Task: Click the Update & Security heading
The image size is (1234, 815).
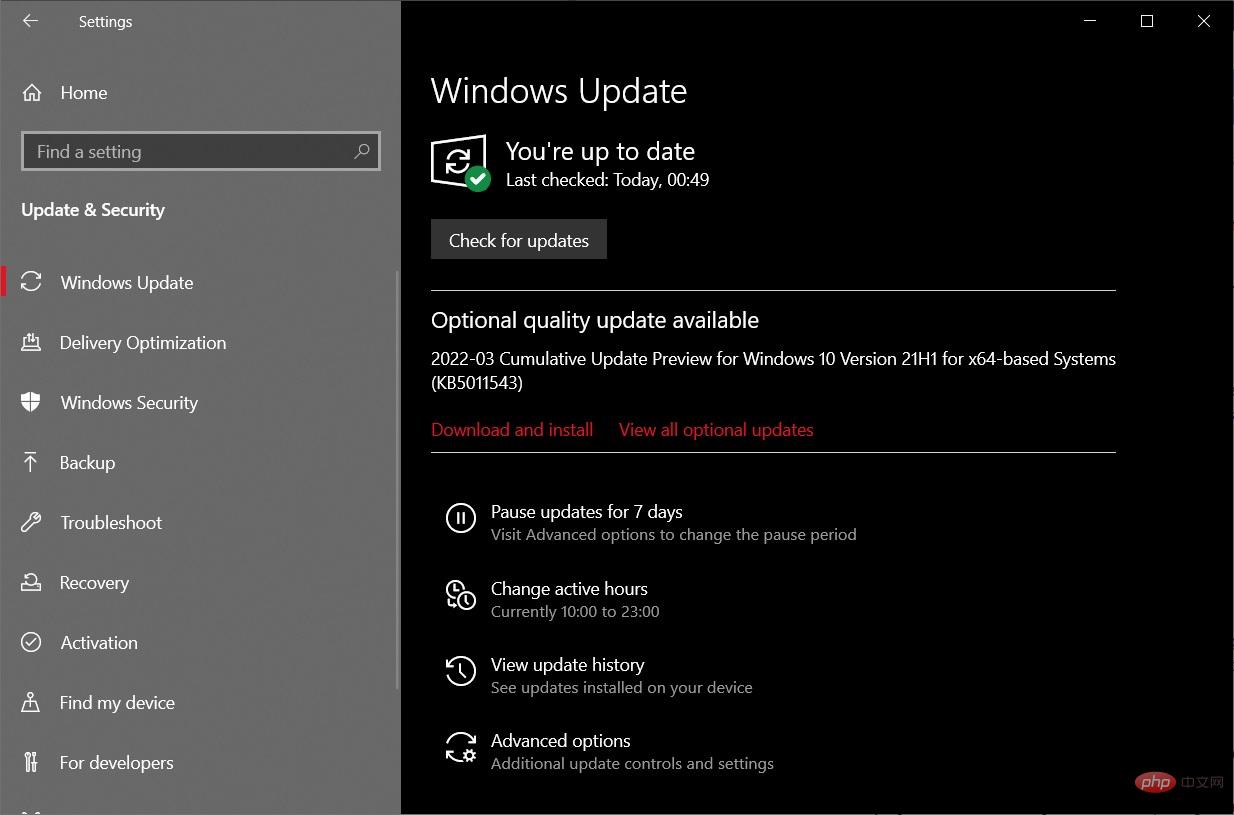Action: coord(93,210)
